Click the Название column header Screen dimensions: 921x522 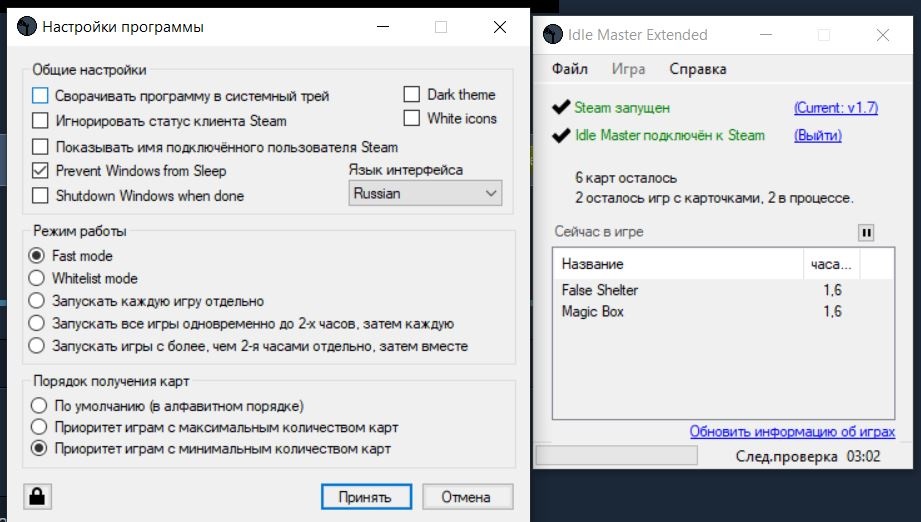tap(678, 264)
